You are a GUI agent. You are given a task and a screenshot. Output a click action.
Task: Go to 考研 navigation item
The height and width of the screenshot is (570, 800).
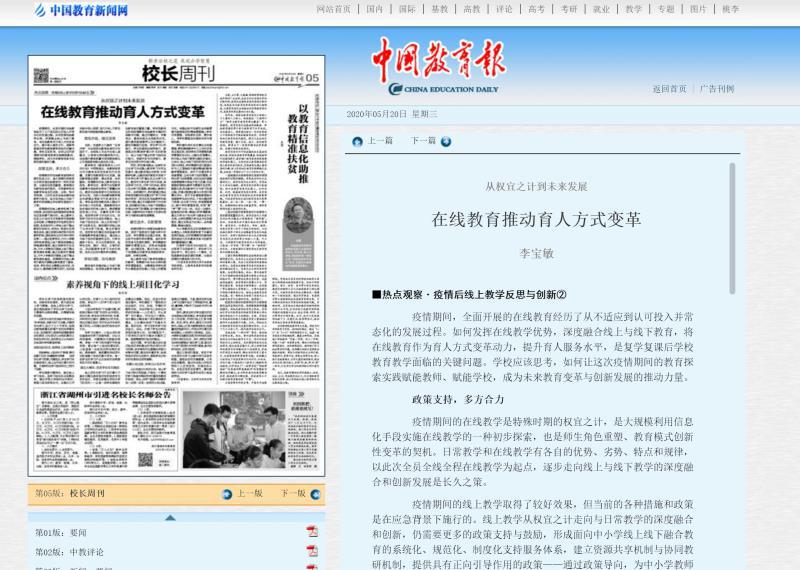coord(568,9)
